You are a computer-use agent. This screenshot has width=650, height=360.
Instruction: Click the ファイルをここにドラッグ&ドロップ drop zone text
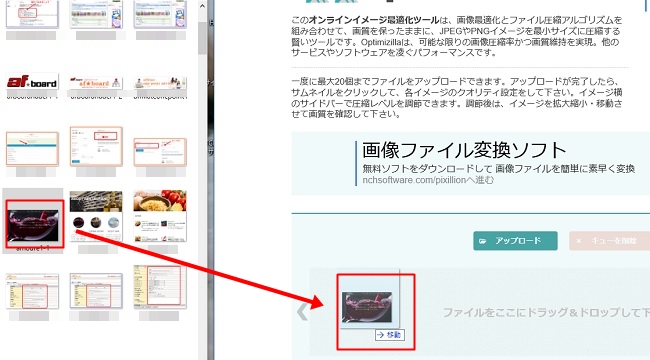(x=546, y=312)
